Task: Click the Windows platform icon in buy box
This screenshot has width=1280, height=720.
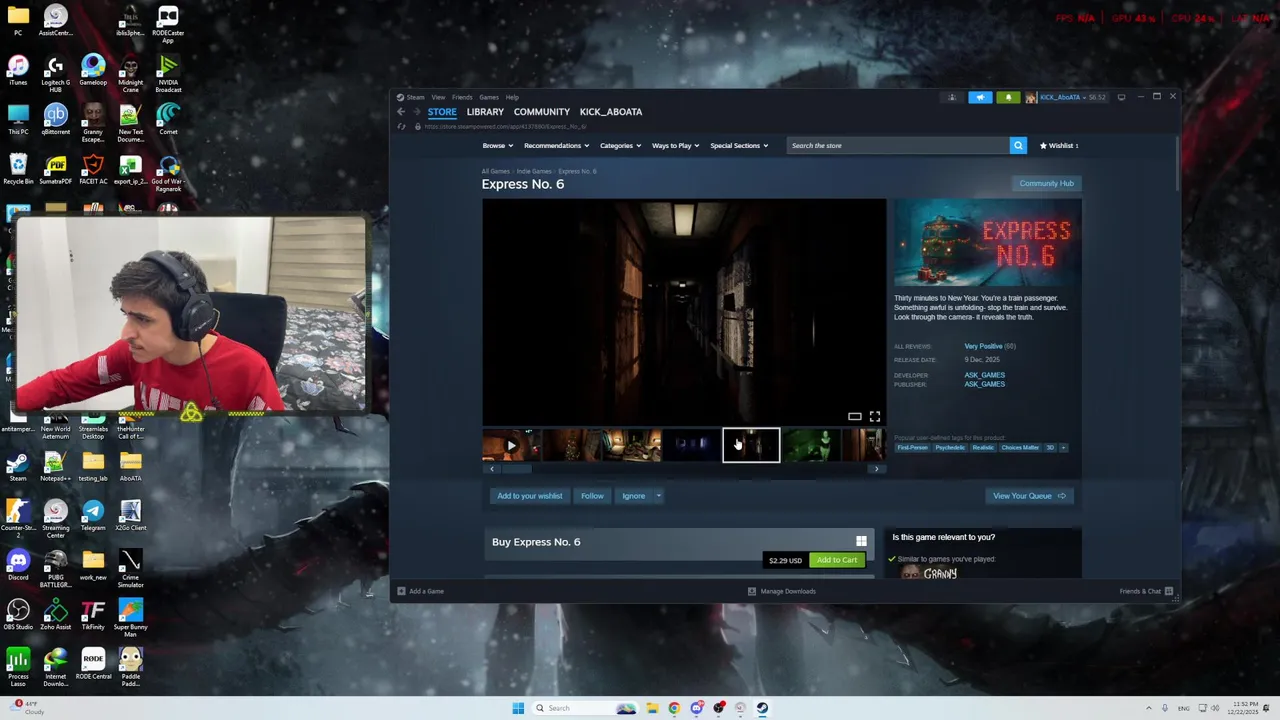Action: tap(861, 542)
